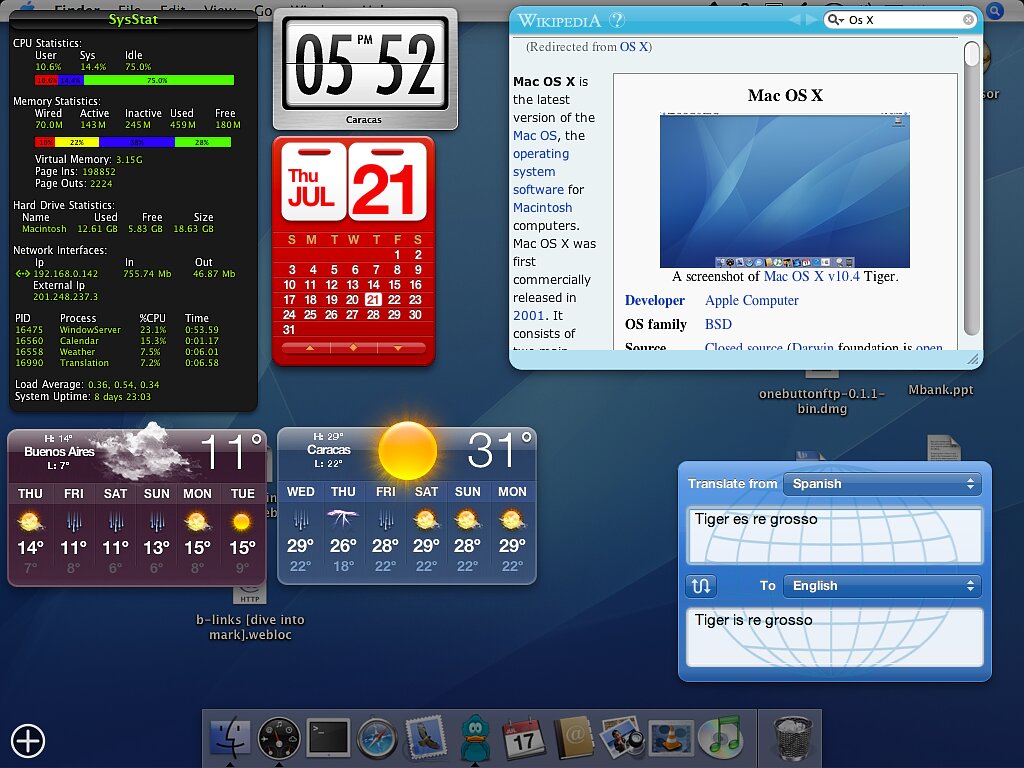Viewport: 1024px width, 768px height.
Task: Click the WindowServer process row
Action: pyautogui.click(x=117, y=330)
